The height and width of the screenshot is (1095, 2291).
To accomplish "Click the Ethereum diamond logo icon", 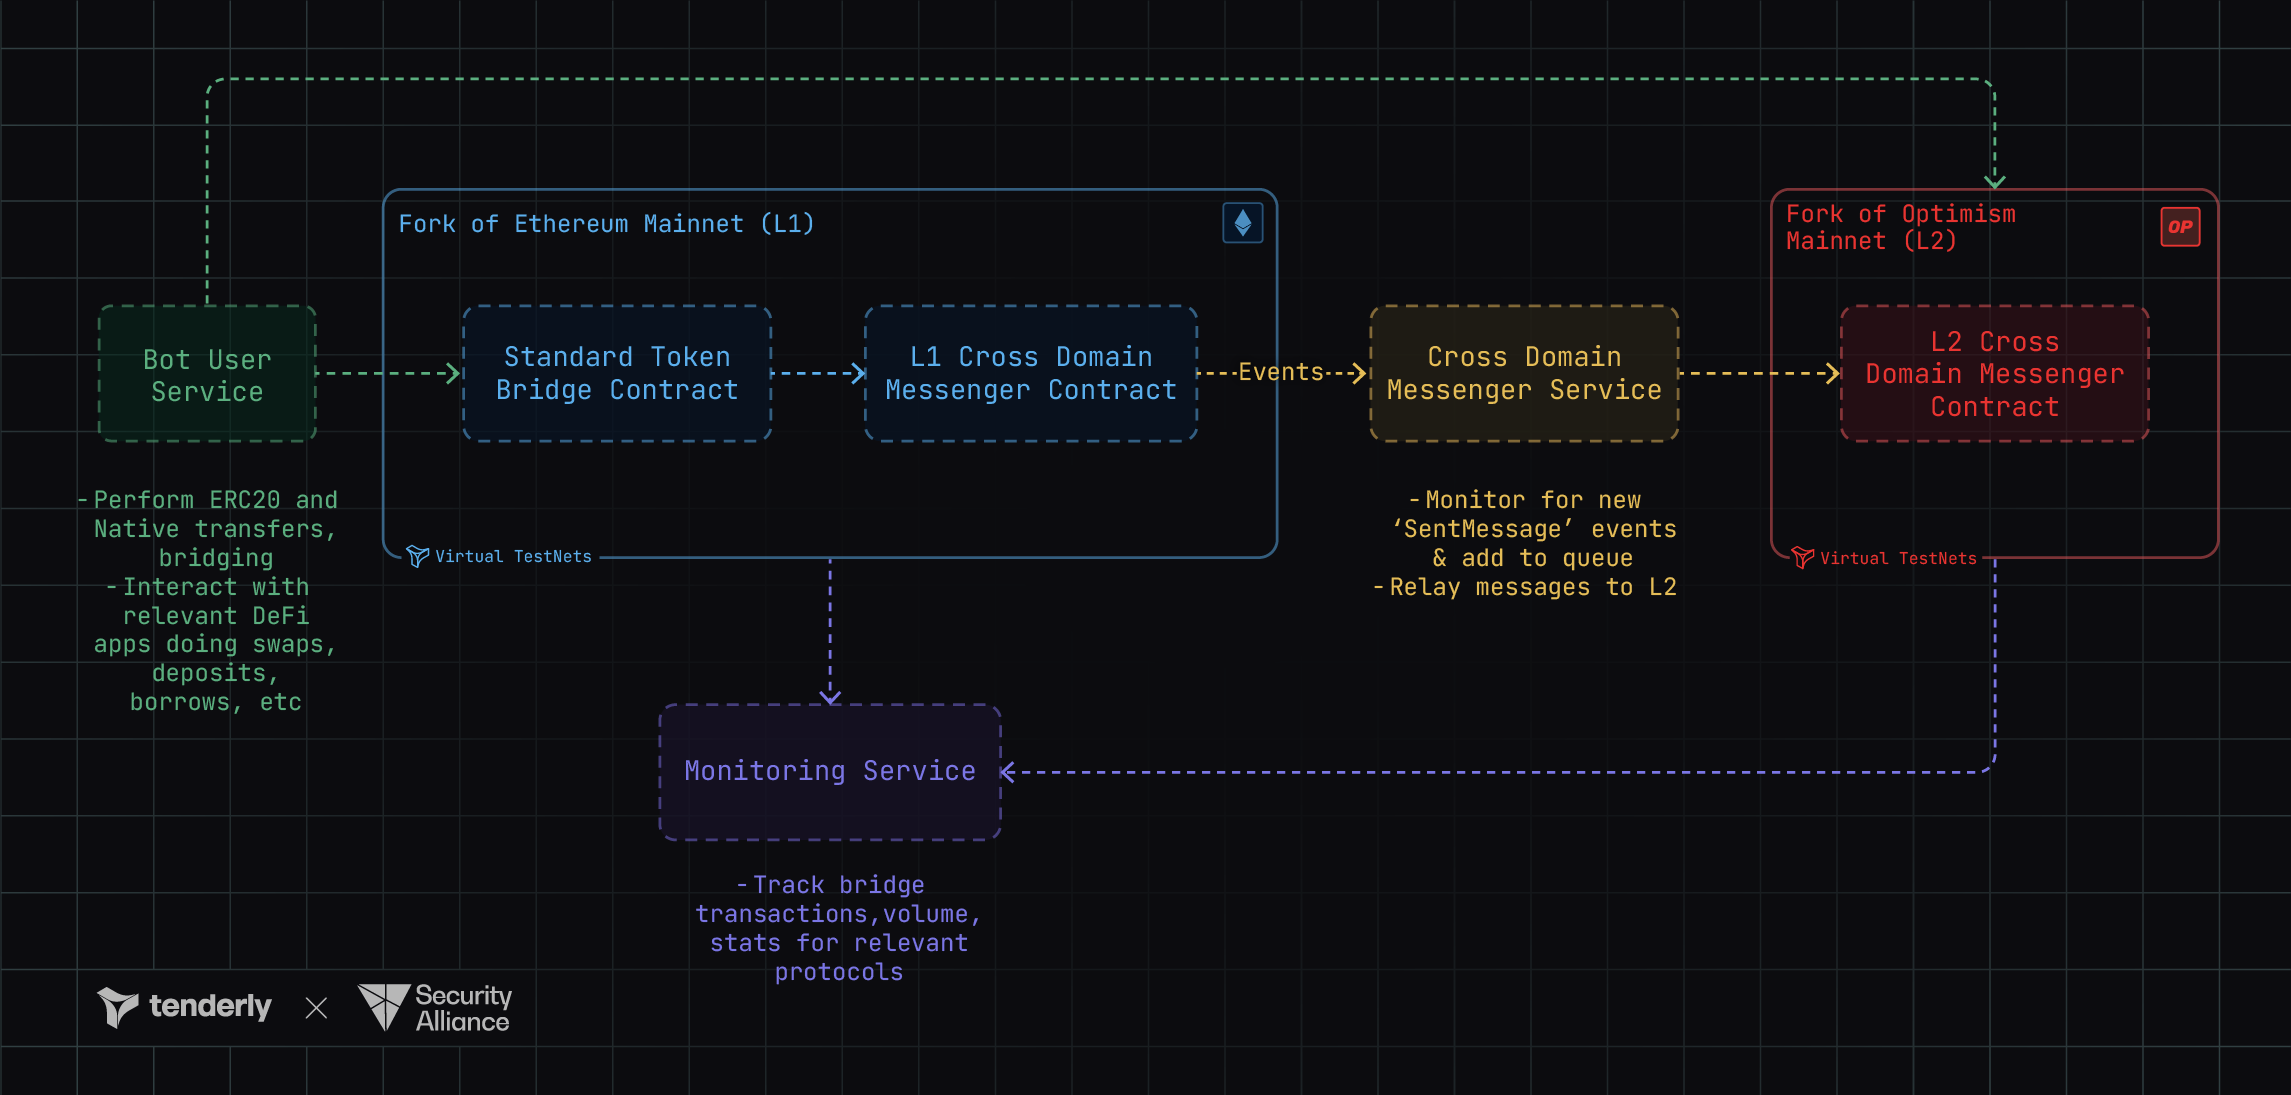I will pos(1242,223).
